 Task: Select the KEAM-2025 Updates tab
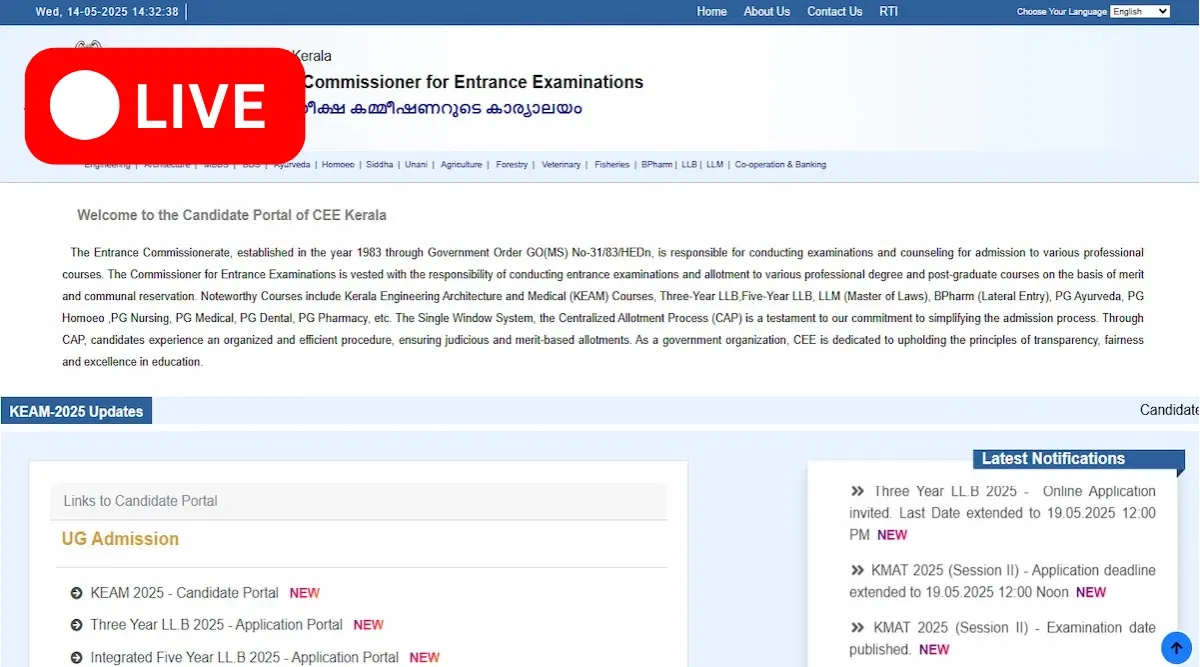point(76,411)
